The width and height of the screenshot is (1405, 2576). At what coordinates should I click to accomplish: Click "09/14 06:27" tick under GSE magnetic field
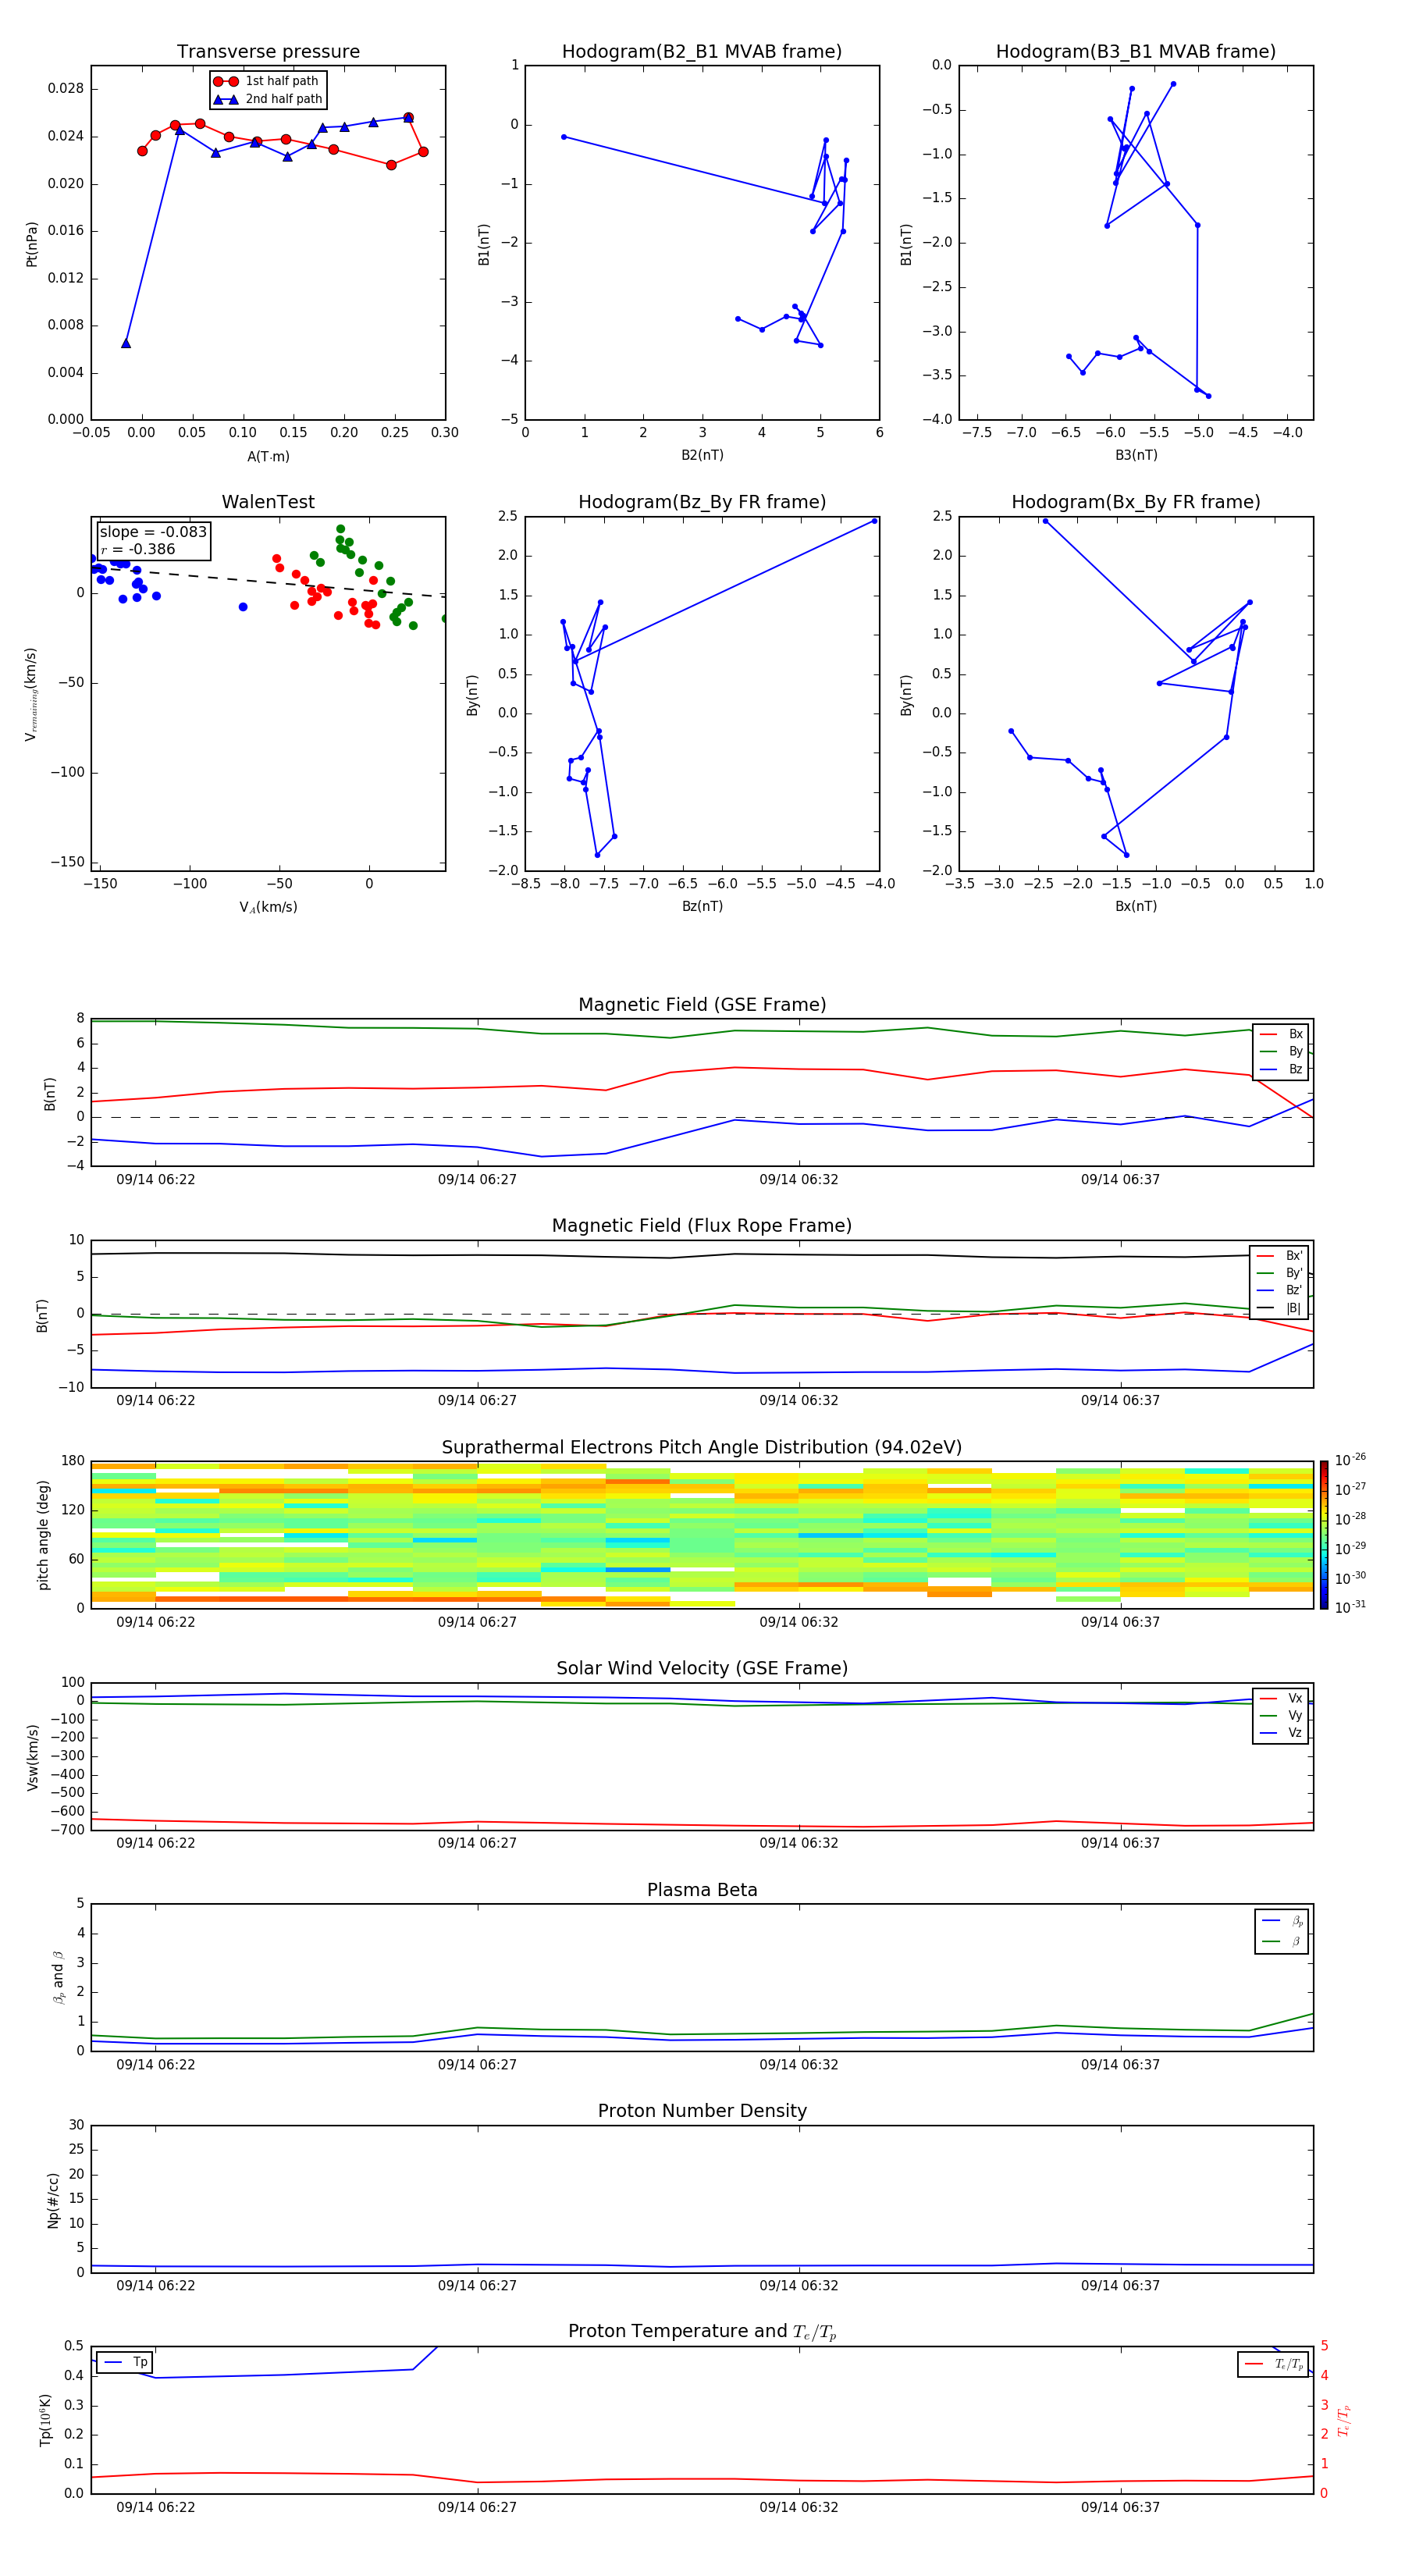(x=477, y=1180)
